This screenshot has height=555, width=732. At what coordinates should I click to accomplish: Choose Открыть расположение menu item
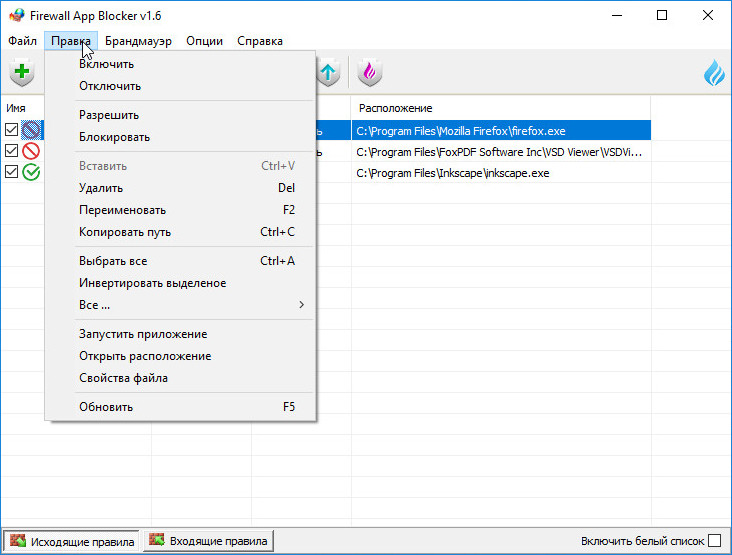tap(181, 356)
